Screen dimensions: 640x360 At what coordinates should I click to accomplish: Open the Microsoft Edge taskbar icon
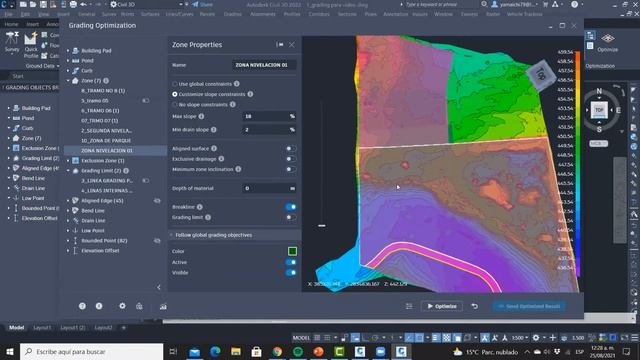[x=215, y=351]
